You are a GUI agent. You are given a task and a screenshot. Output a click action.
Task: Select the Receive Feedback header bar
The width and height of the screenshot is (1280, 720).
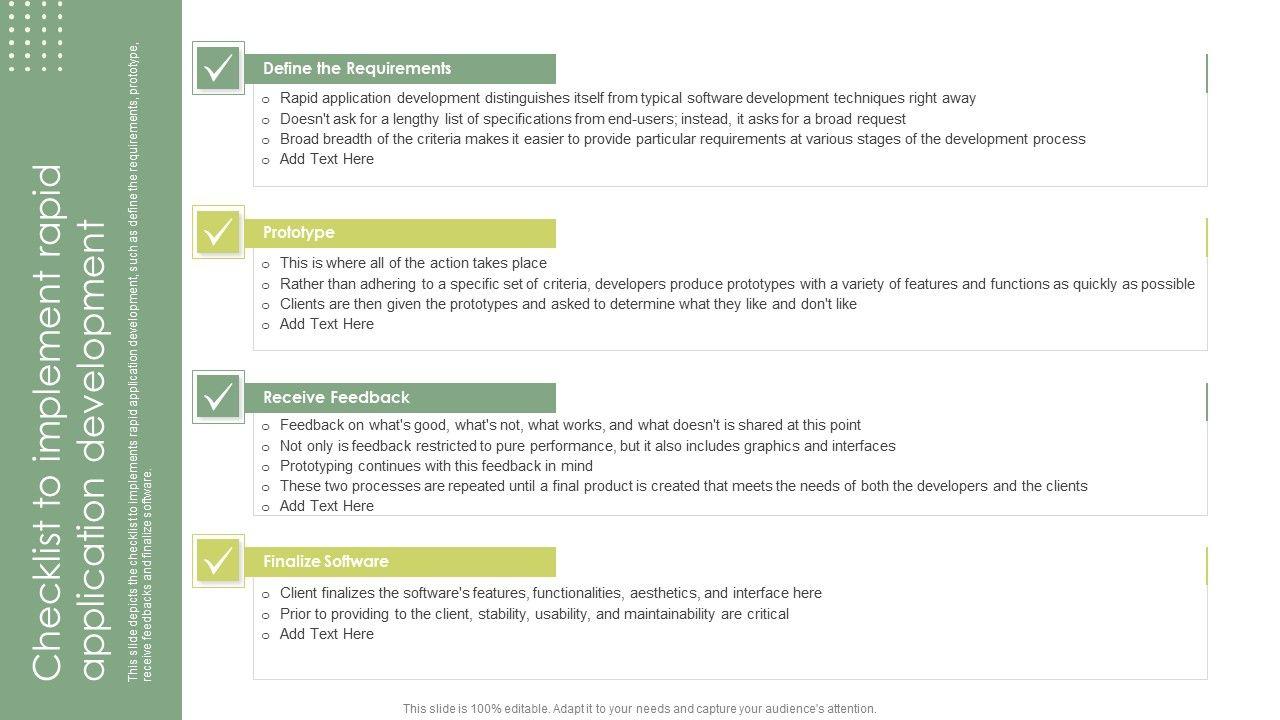(x=400, y=397)
